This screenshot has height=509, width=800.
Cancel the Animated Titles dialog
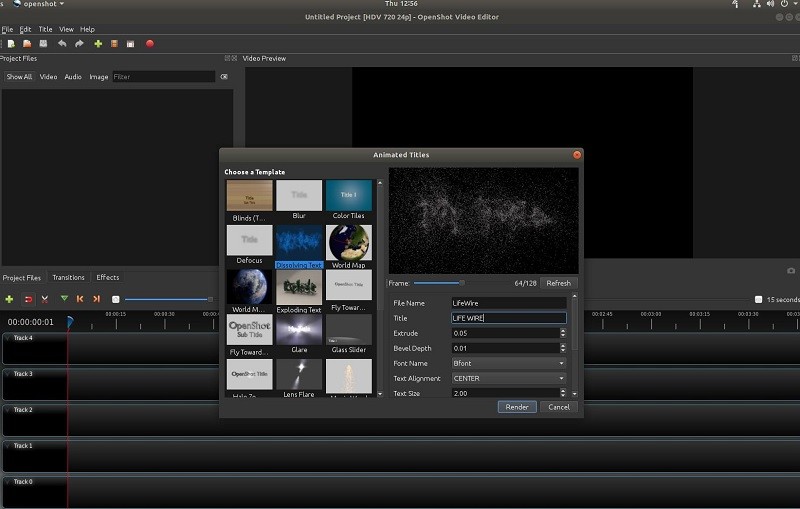point(559,407)
